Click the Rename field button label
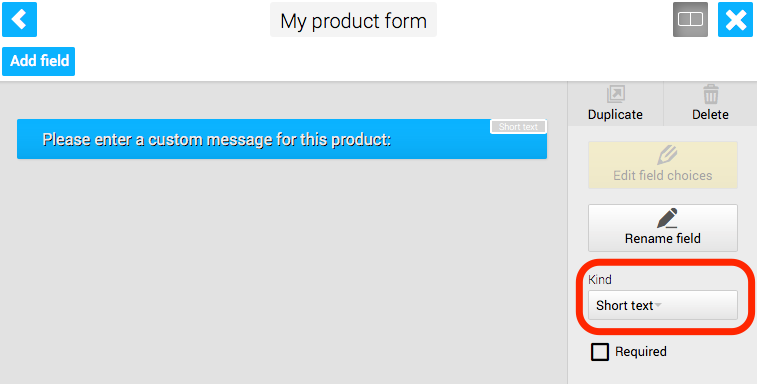Screen dimensions: 757x384 click(x=662, y=239)
